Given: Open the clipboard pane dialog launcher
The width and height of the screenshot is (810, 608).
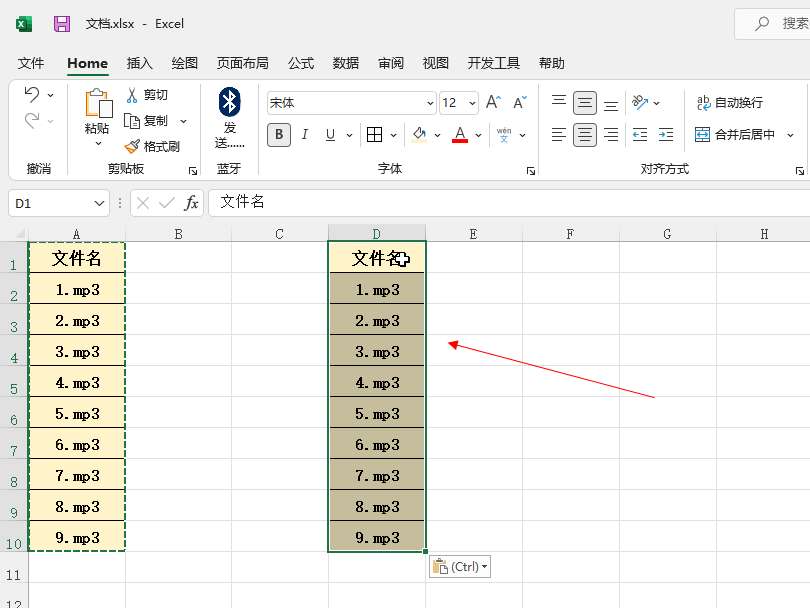Looking at the screenshot, I should (x=193, y=171).
